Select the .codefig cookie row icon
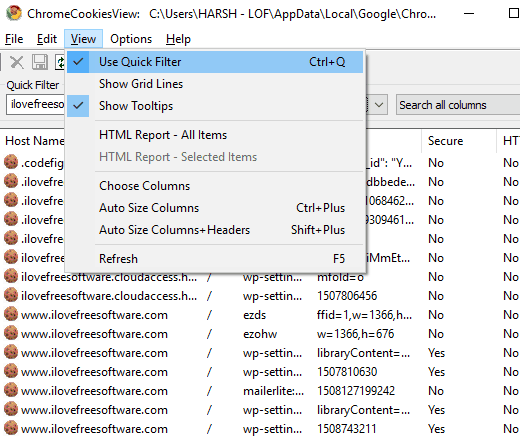This screenshot has height=438, width=520. tap(11, 162)
